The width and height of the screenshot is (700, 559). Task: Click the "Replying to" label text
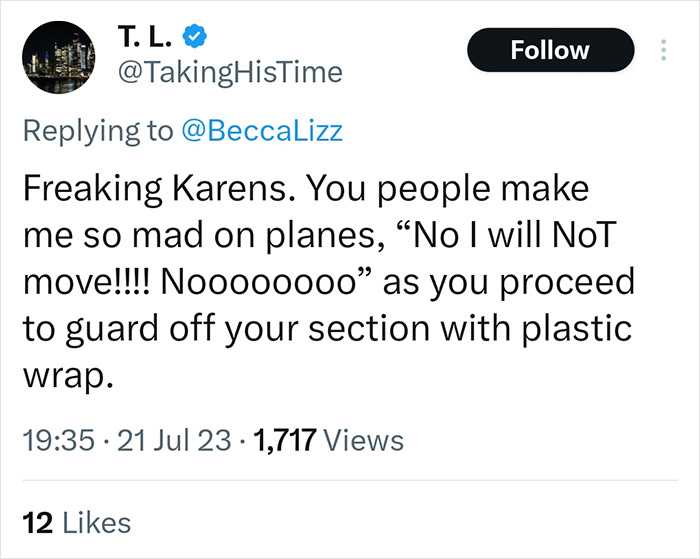click(96, 132)
